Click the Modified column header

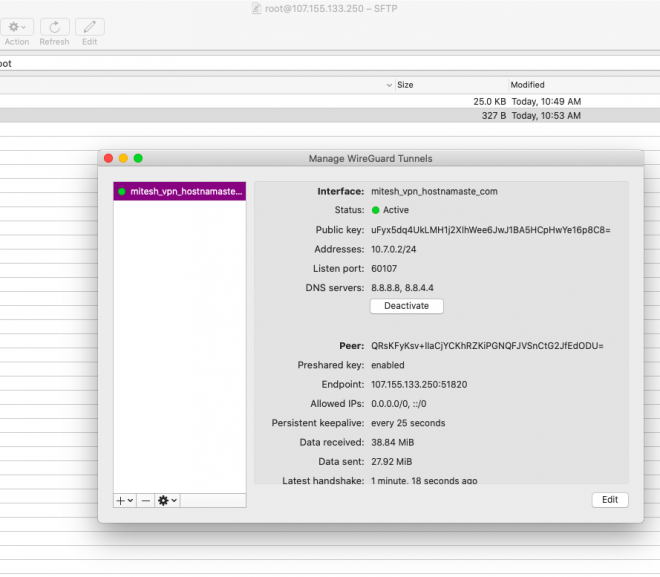[584, 85]
